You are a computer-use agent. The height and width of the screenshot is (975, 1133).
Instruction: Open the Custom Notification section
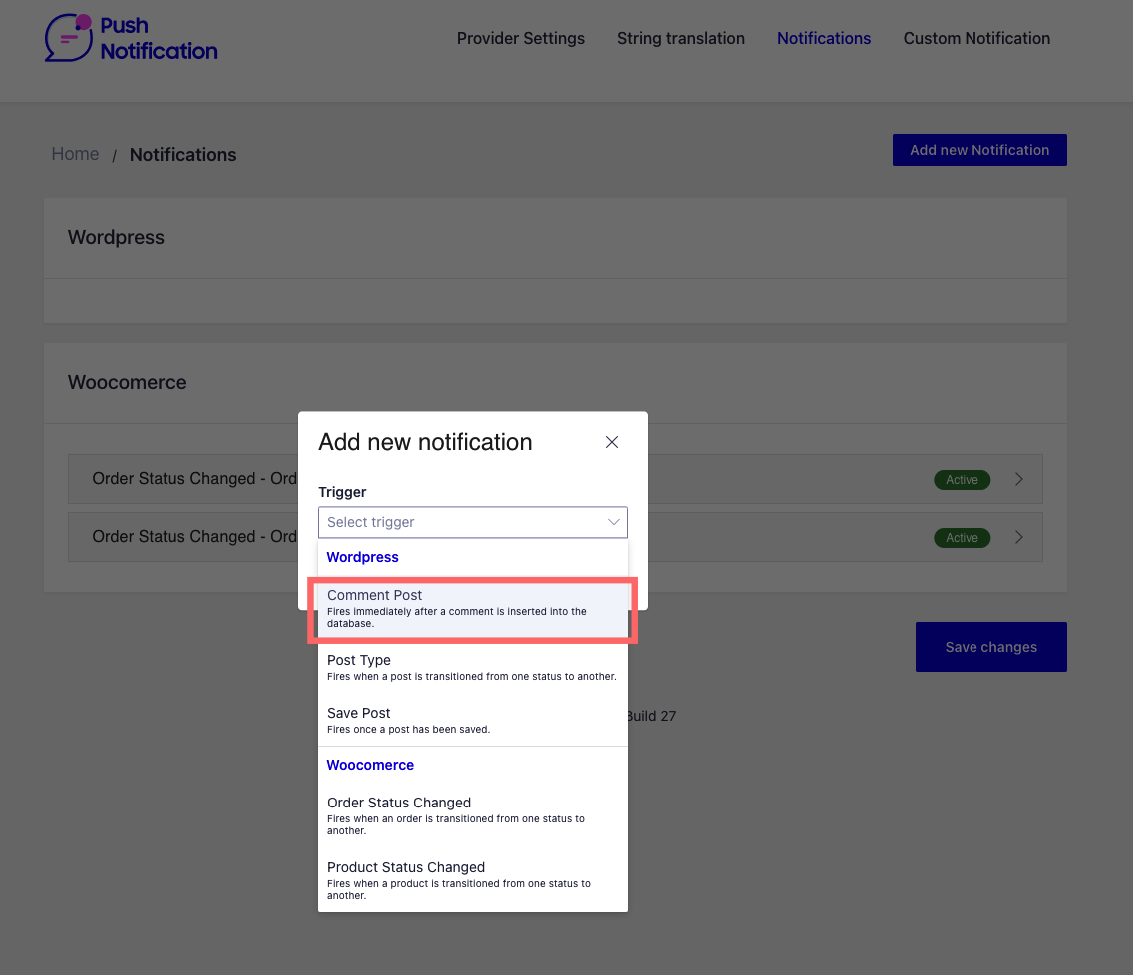pyautogui.click(x=976, y=38)
